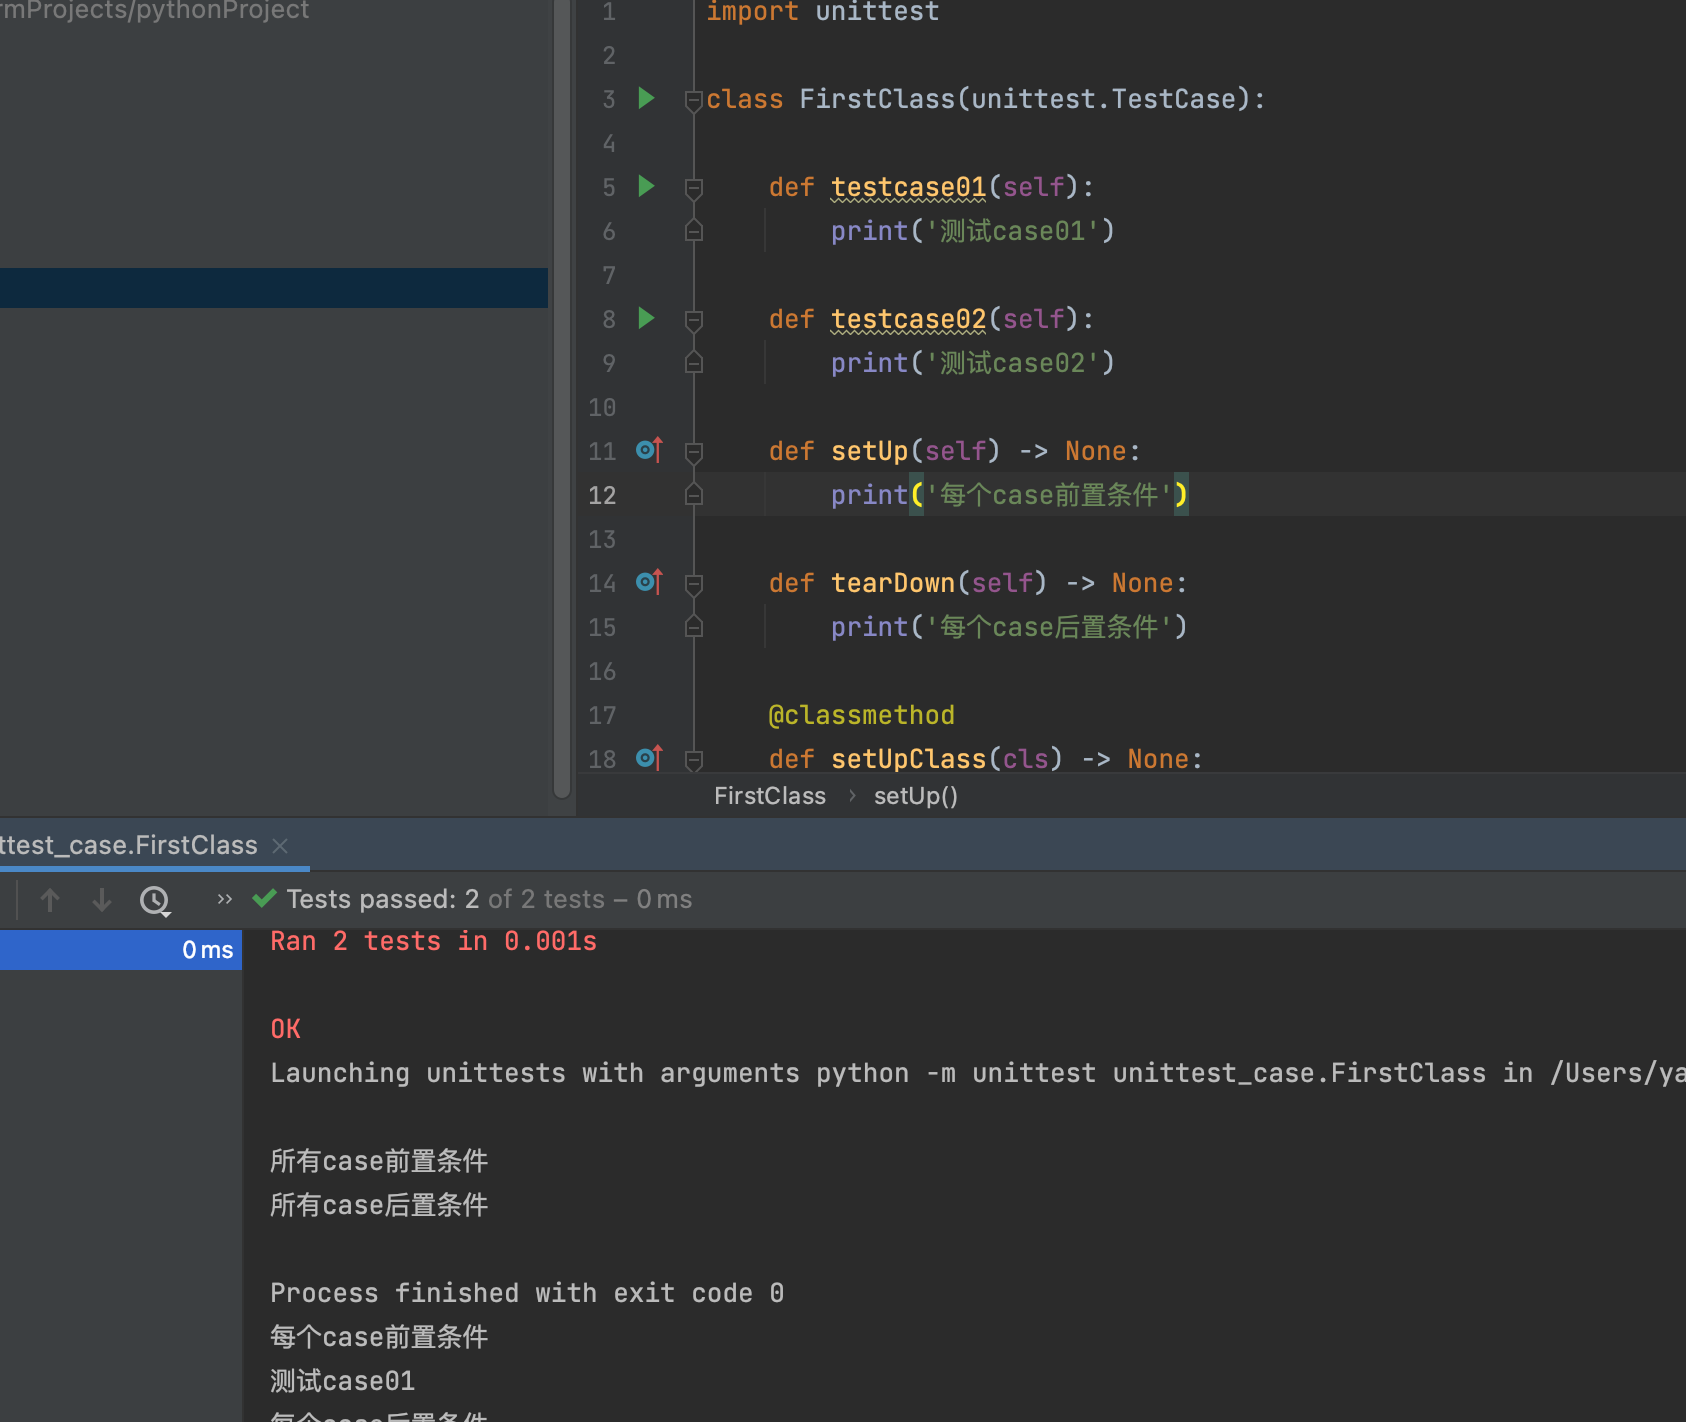Click 'Ran 2 tests in 0.001s' output
The image size is (1686, 1422).
(x=433, y=941)
